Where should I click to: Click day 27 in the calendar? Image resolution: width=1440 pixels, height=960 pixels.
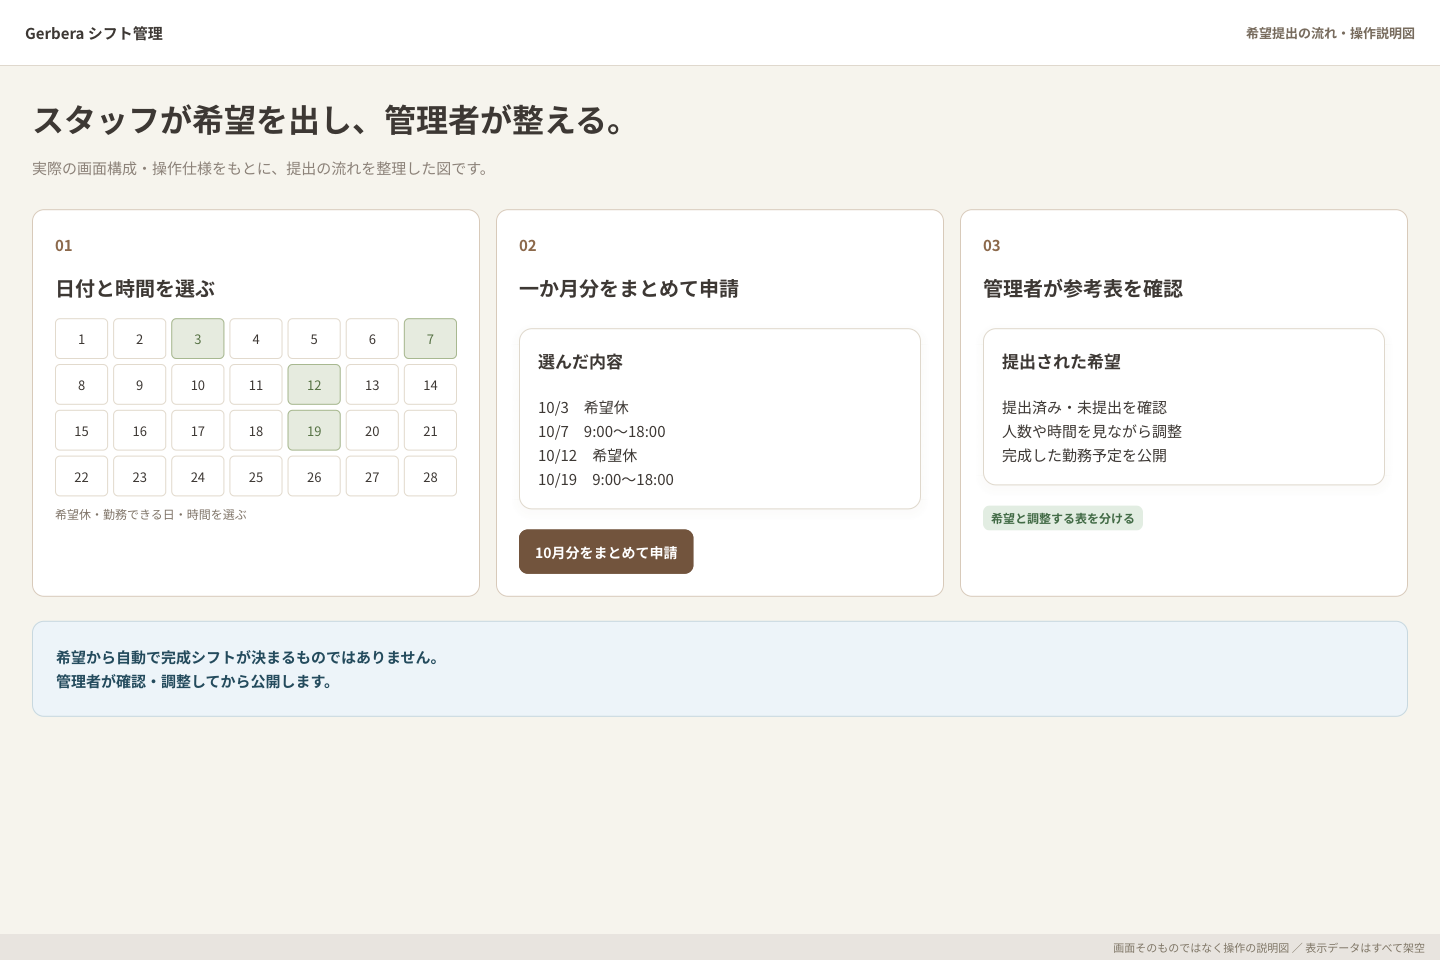pos(372,477)
